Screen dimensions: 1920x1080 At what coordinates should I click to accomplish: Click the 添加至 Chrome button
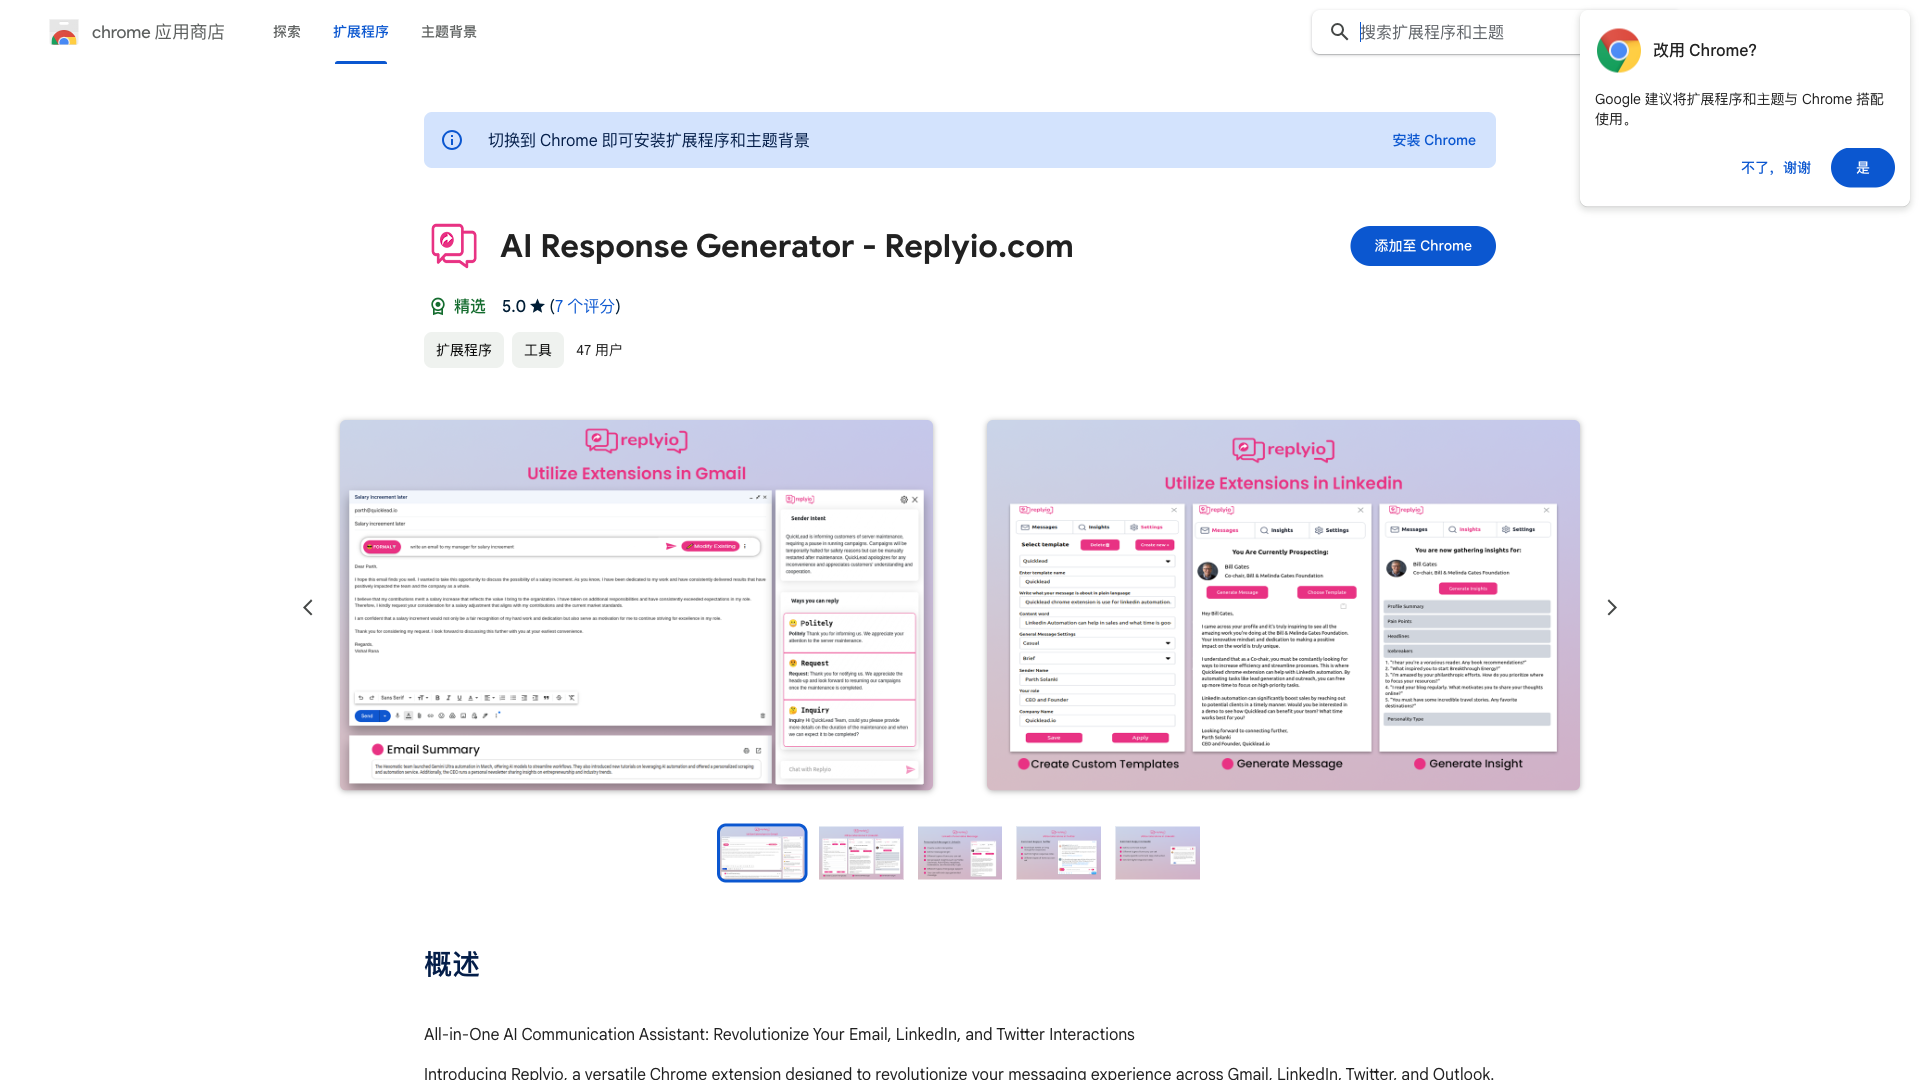[x=1422, y=246]
